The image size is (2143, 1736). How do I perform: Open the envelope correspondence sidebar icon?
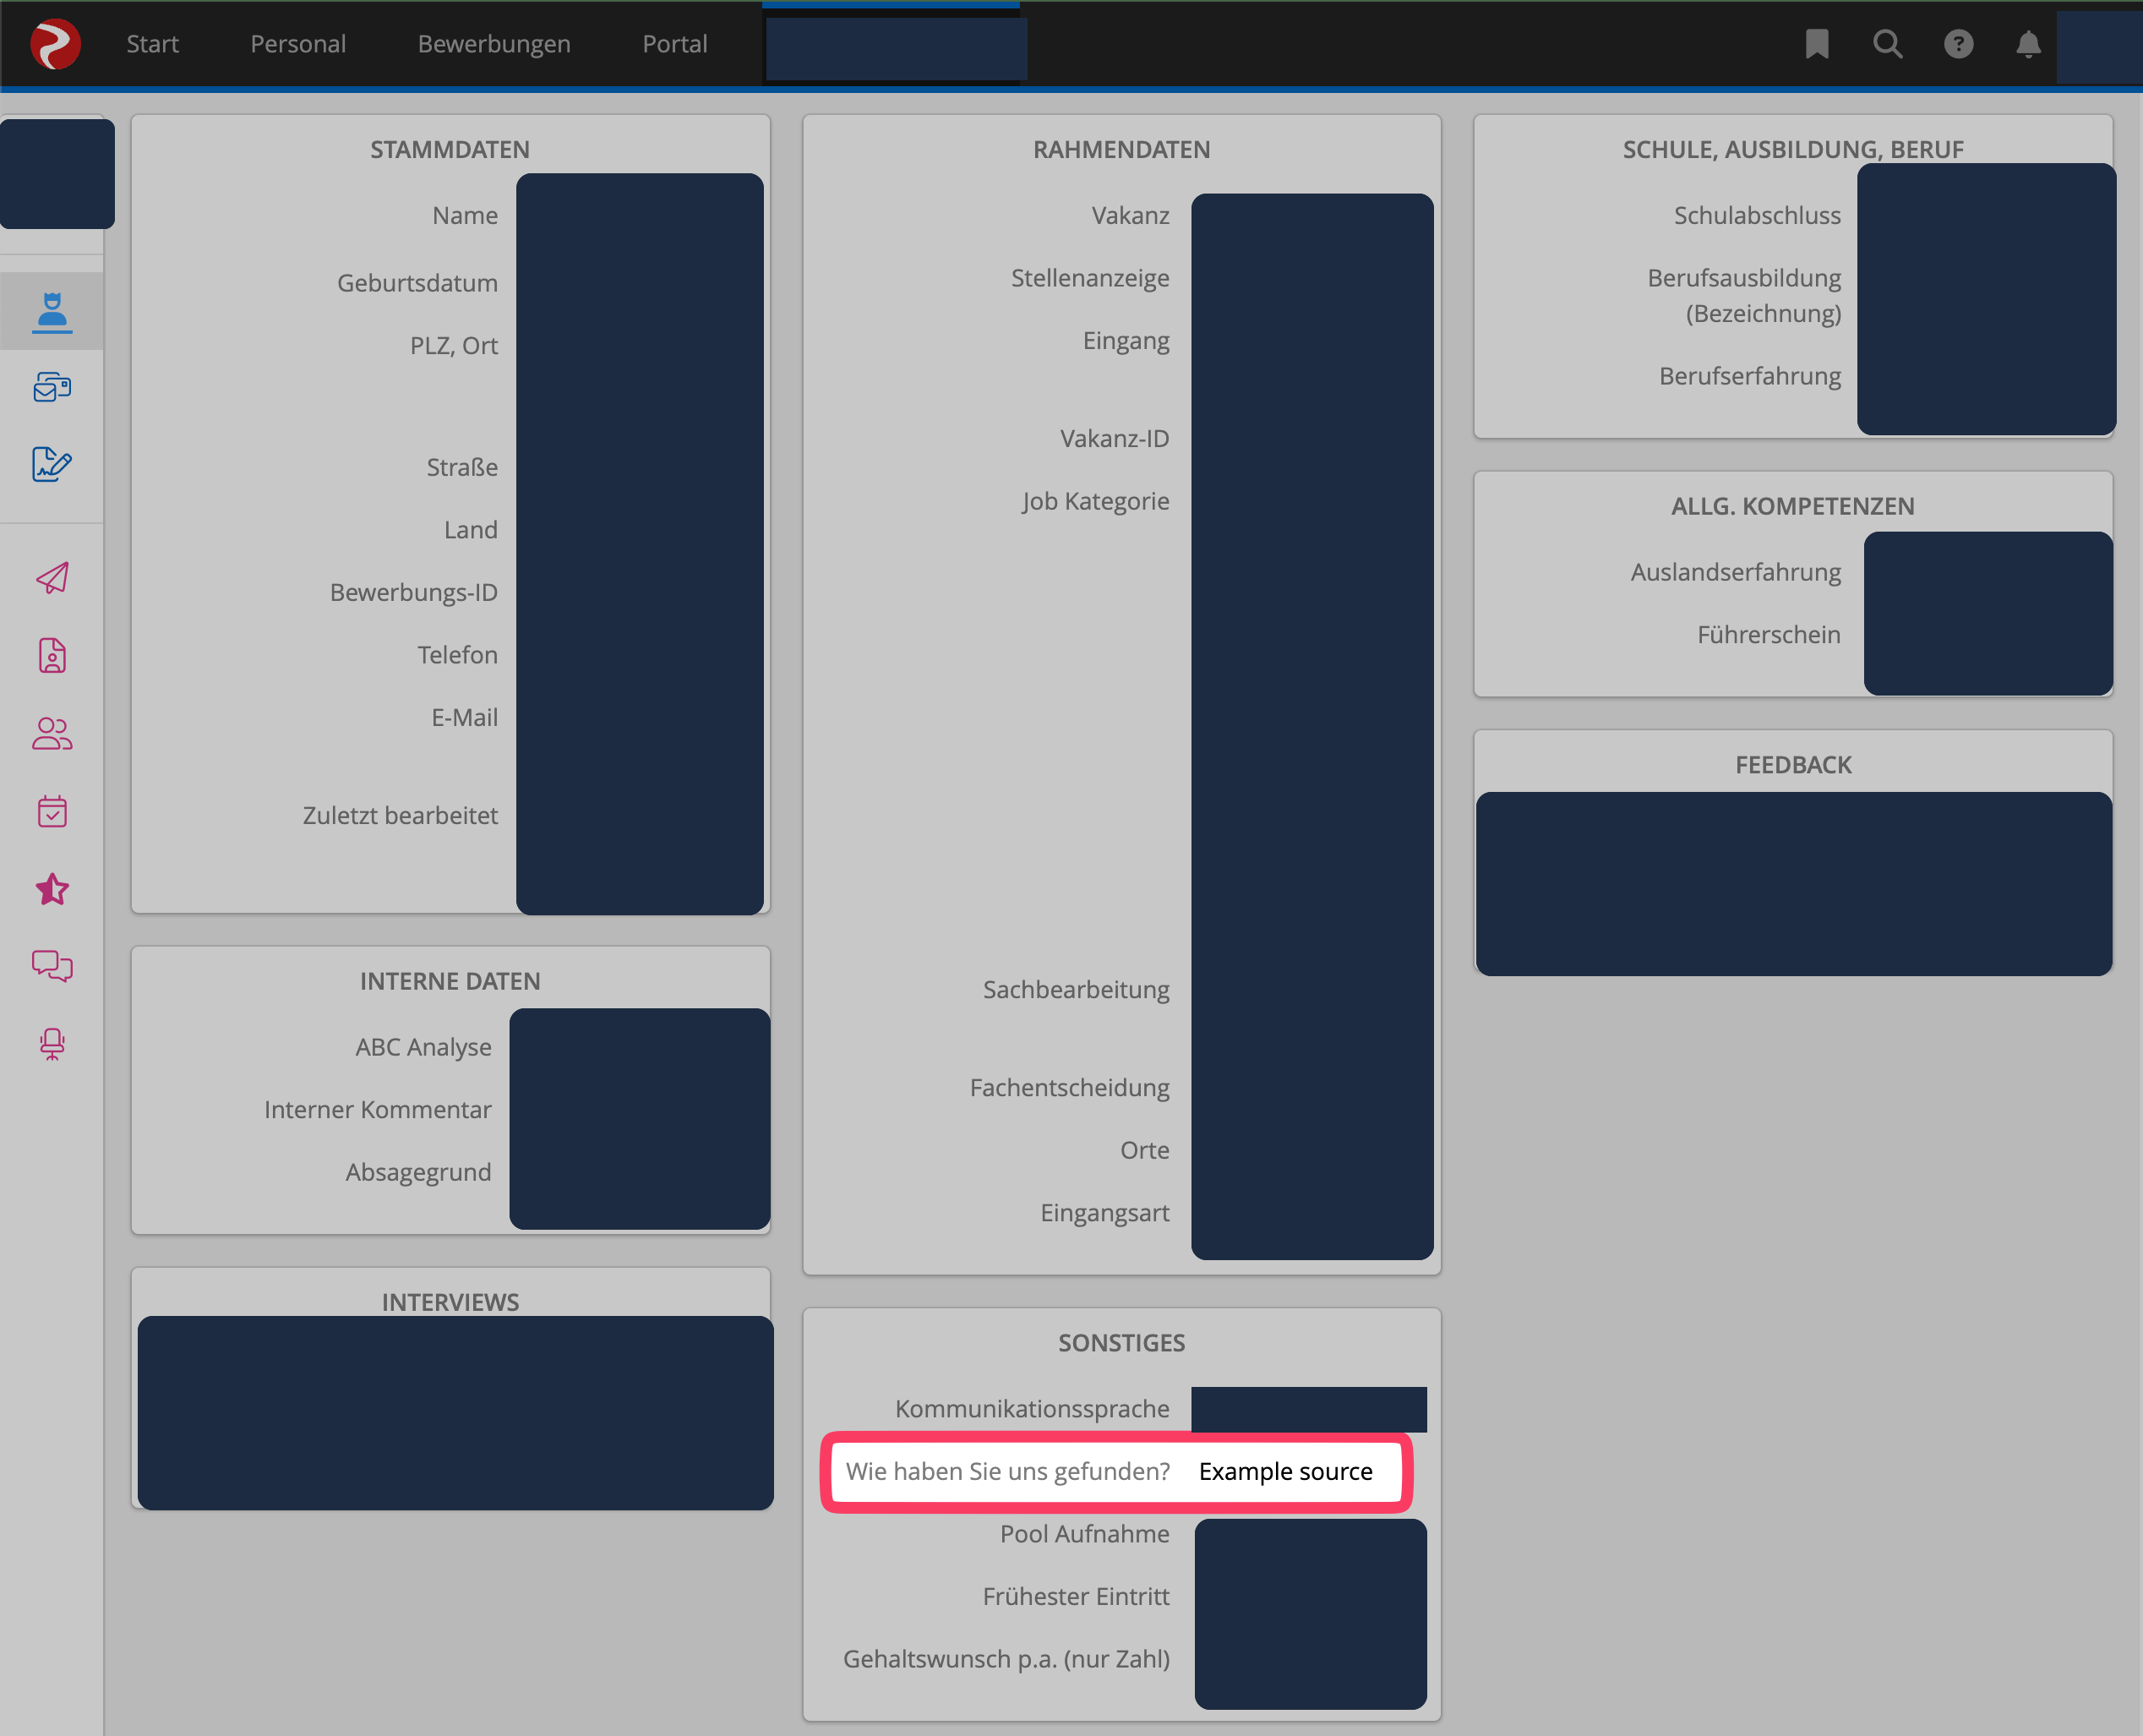tap(52, 387)
